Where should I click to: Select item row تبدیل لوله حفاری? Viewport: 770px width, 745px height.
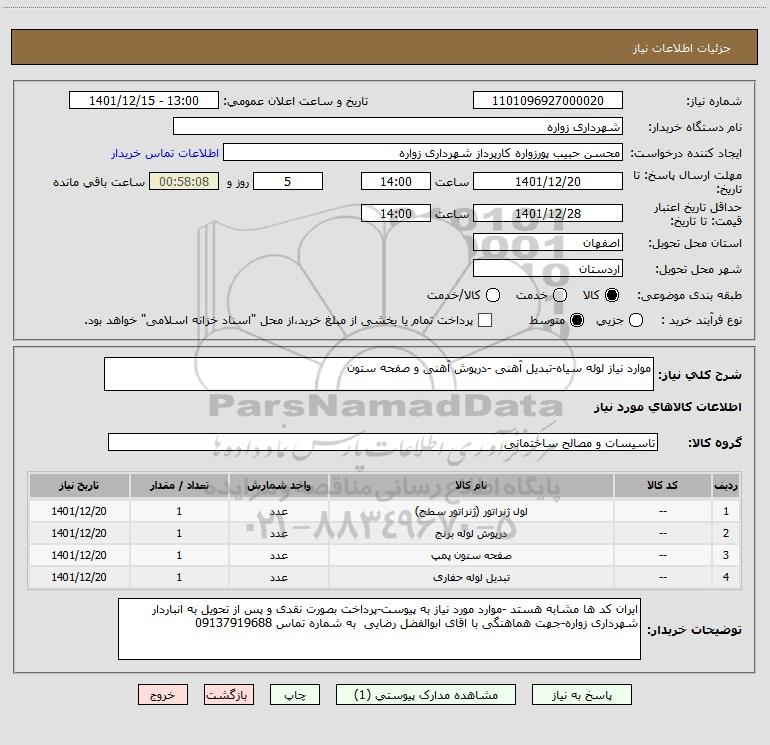(x=385, y=577)
